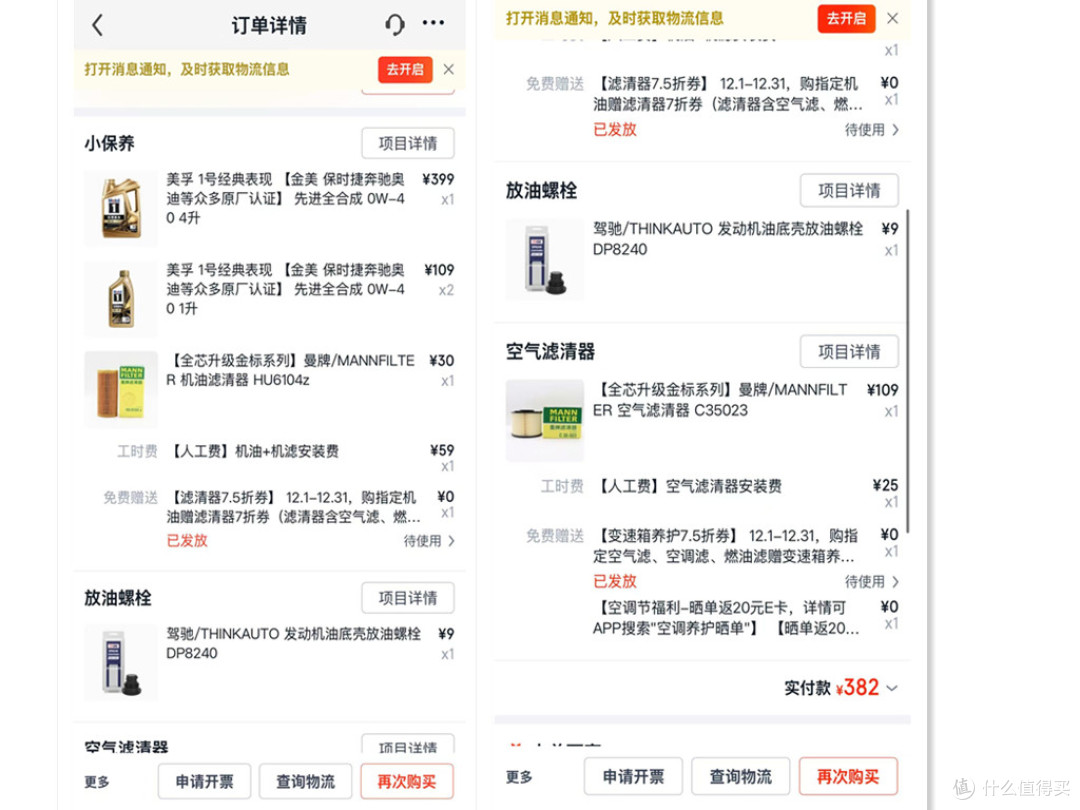Select 空气滤清器 C35023 item text

coord(720,400)
